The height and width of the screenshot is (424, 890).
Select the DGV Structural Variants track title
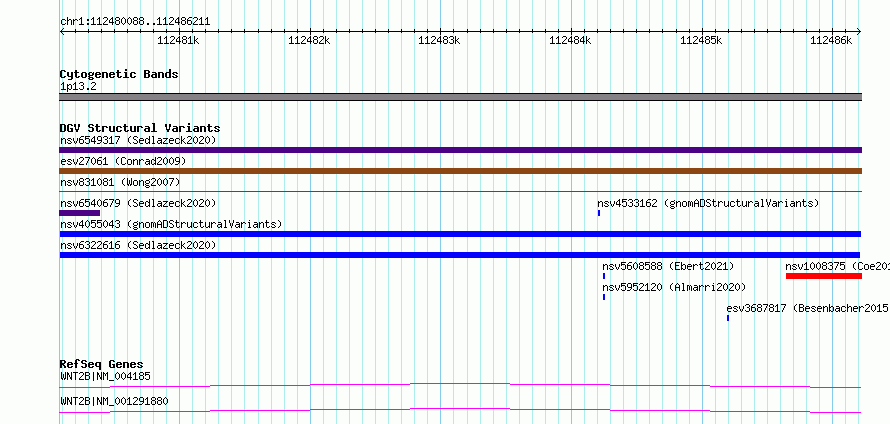pyautogui.click(x=140, y=128)
